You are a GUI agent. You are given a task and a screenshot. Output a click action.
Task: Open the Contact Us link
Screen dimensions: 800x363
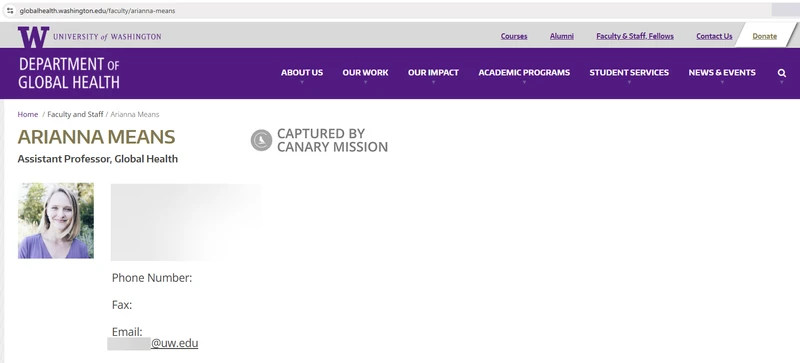[714, 36]
